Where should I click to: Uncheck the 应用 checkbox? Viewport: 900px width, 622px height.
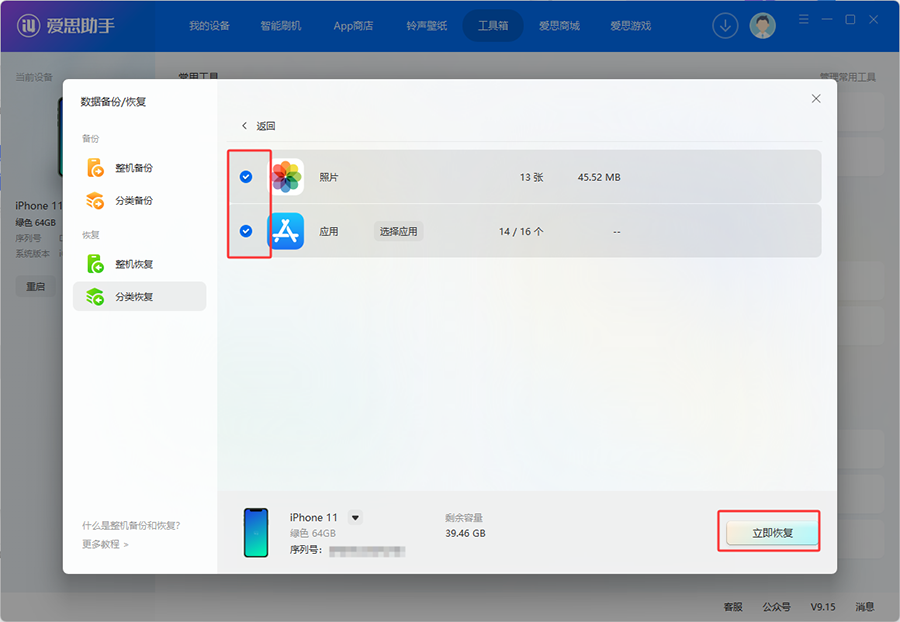pyautogui.click(x=246, y=231)
